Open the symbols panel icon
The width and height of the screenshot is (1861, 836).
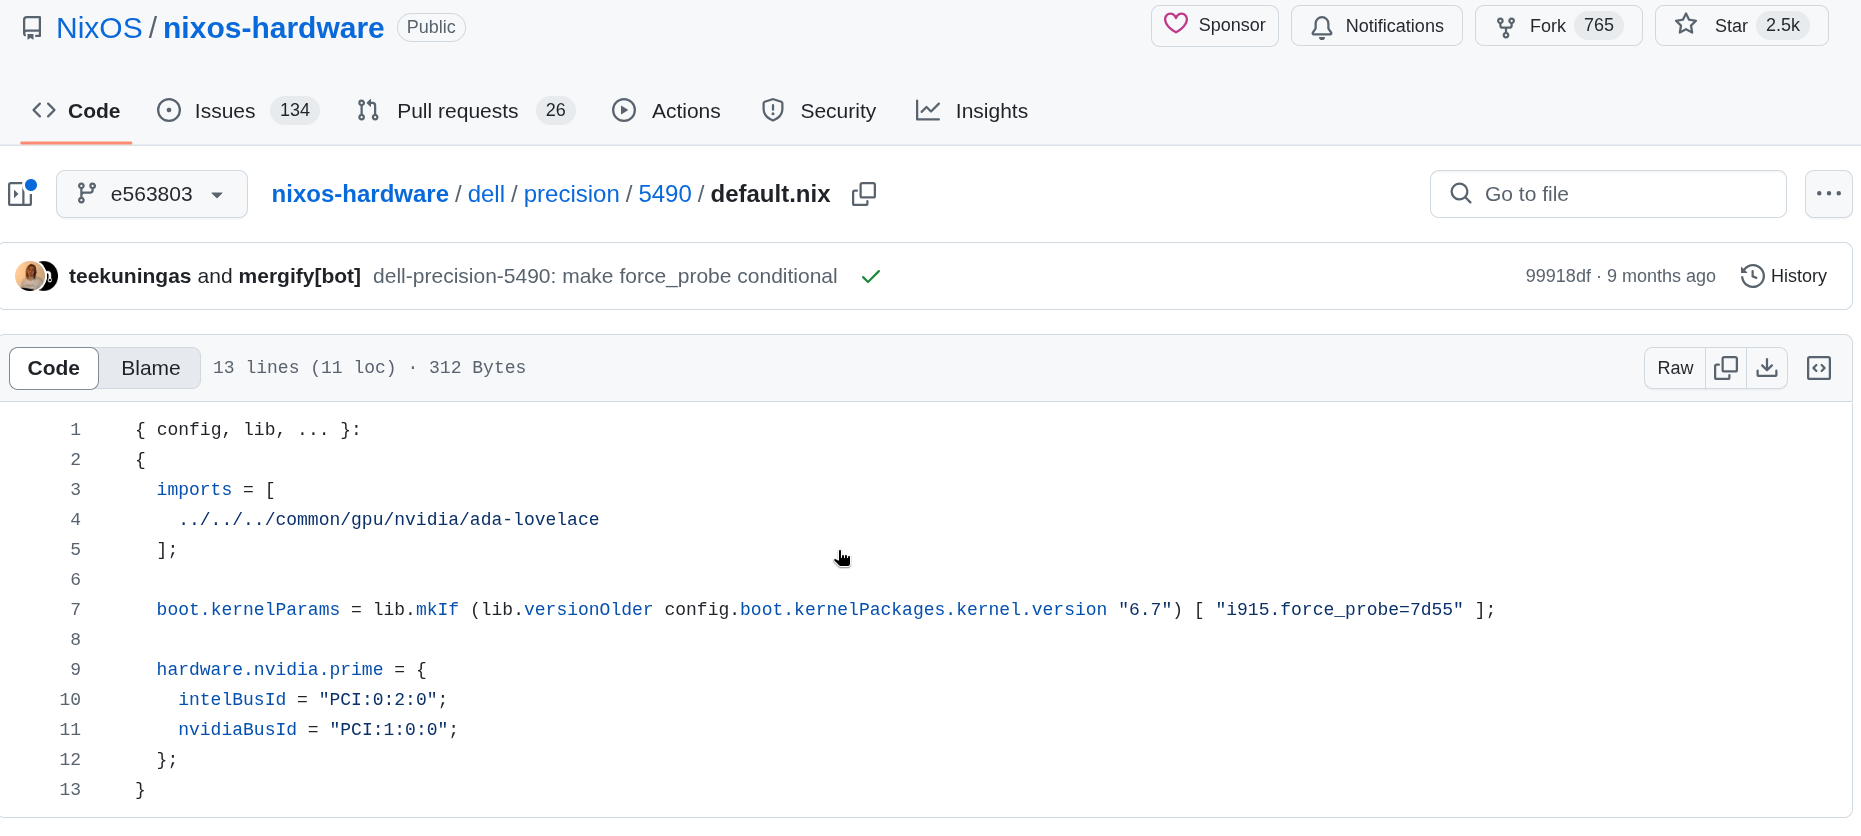point(1818,368)
